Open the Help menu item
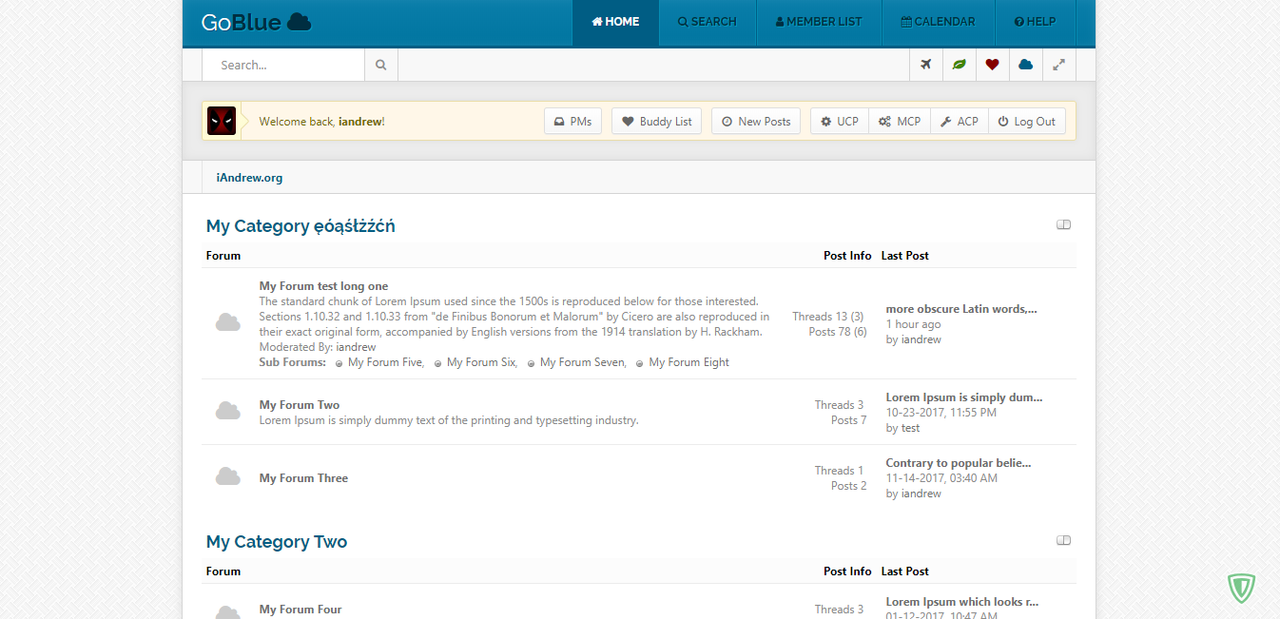The image size is (1280, 619). click(1035, 22)
